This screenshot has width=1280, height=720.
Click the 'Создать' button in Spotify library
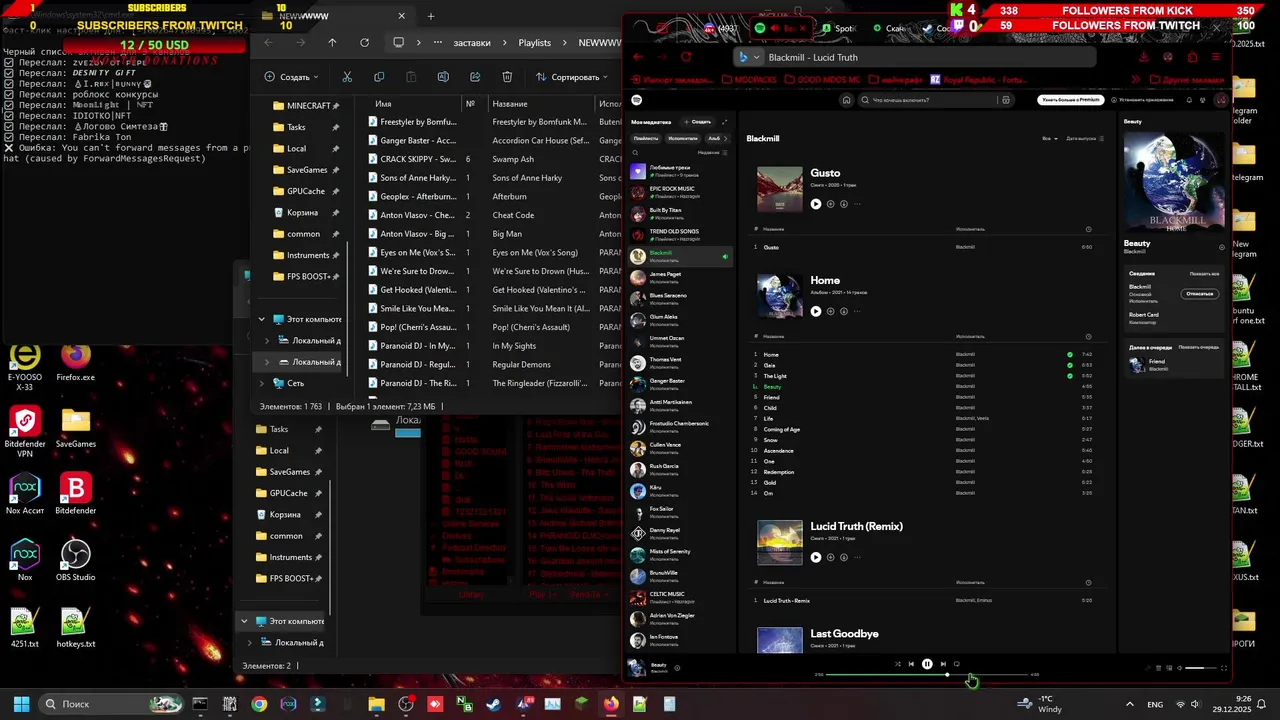(x=698, y=122)
